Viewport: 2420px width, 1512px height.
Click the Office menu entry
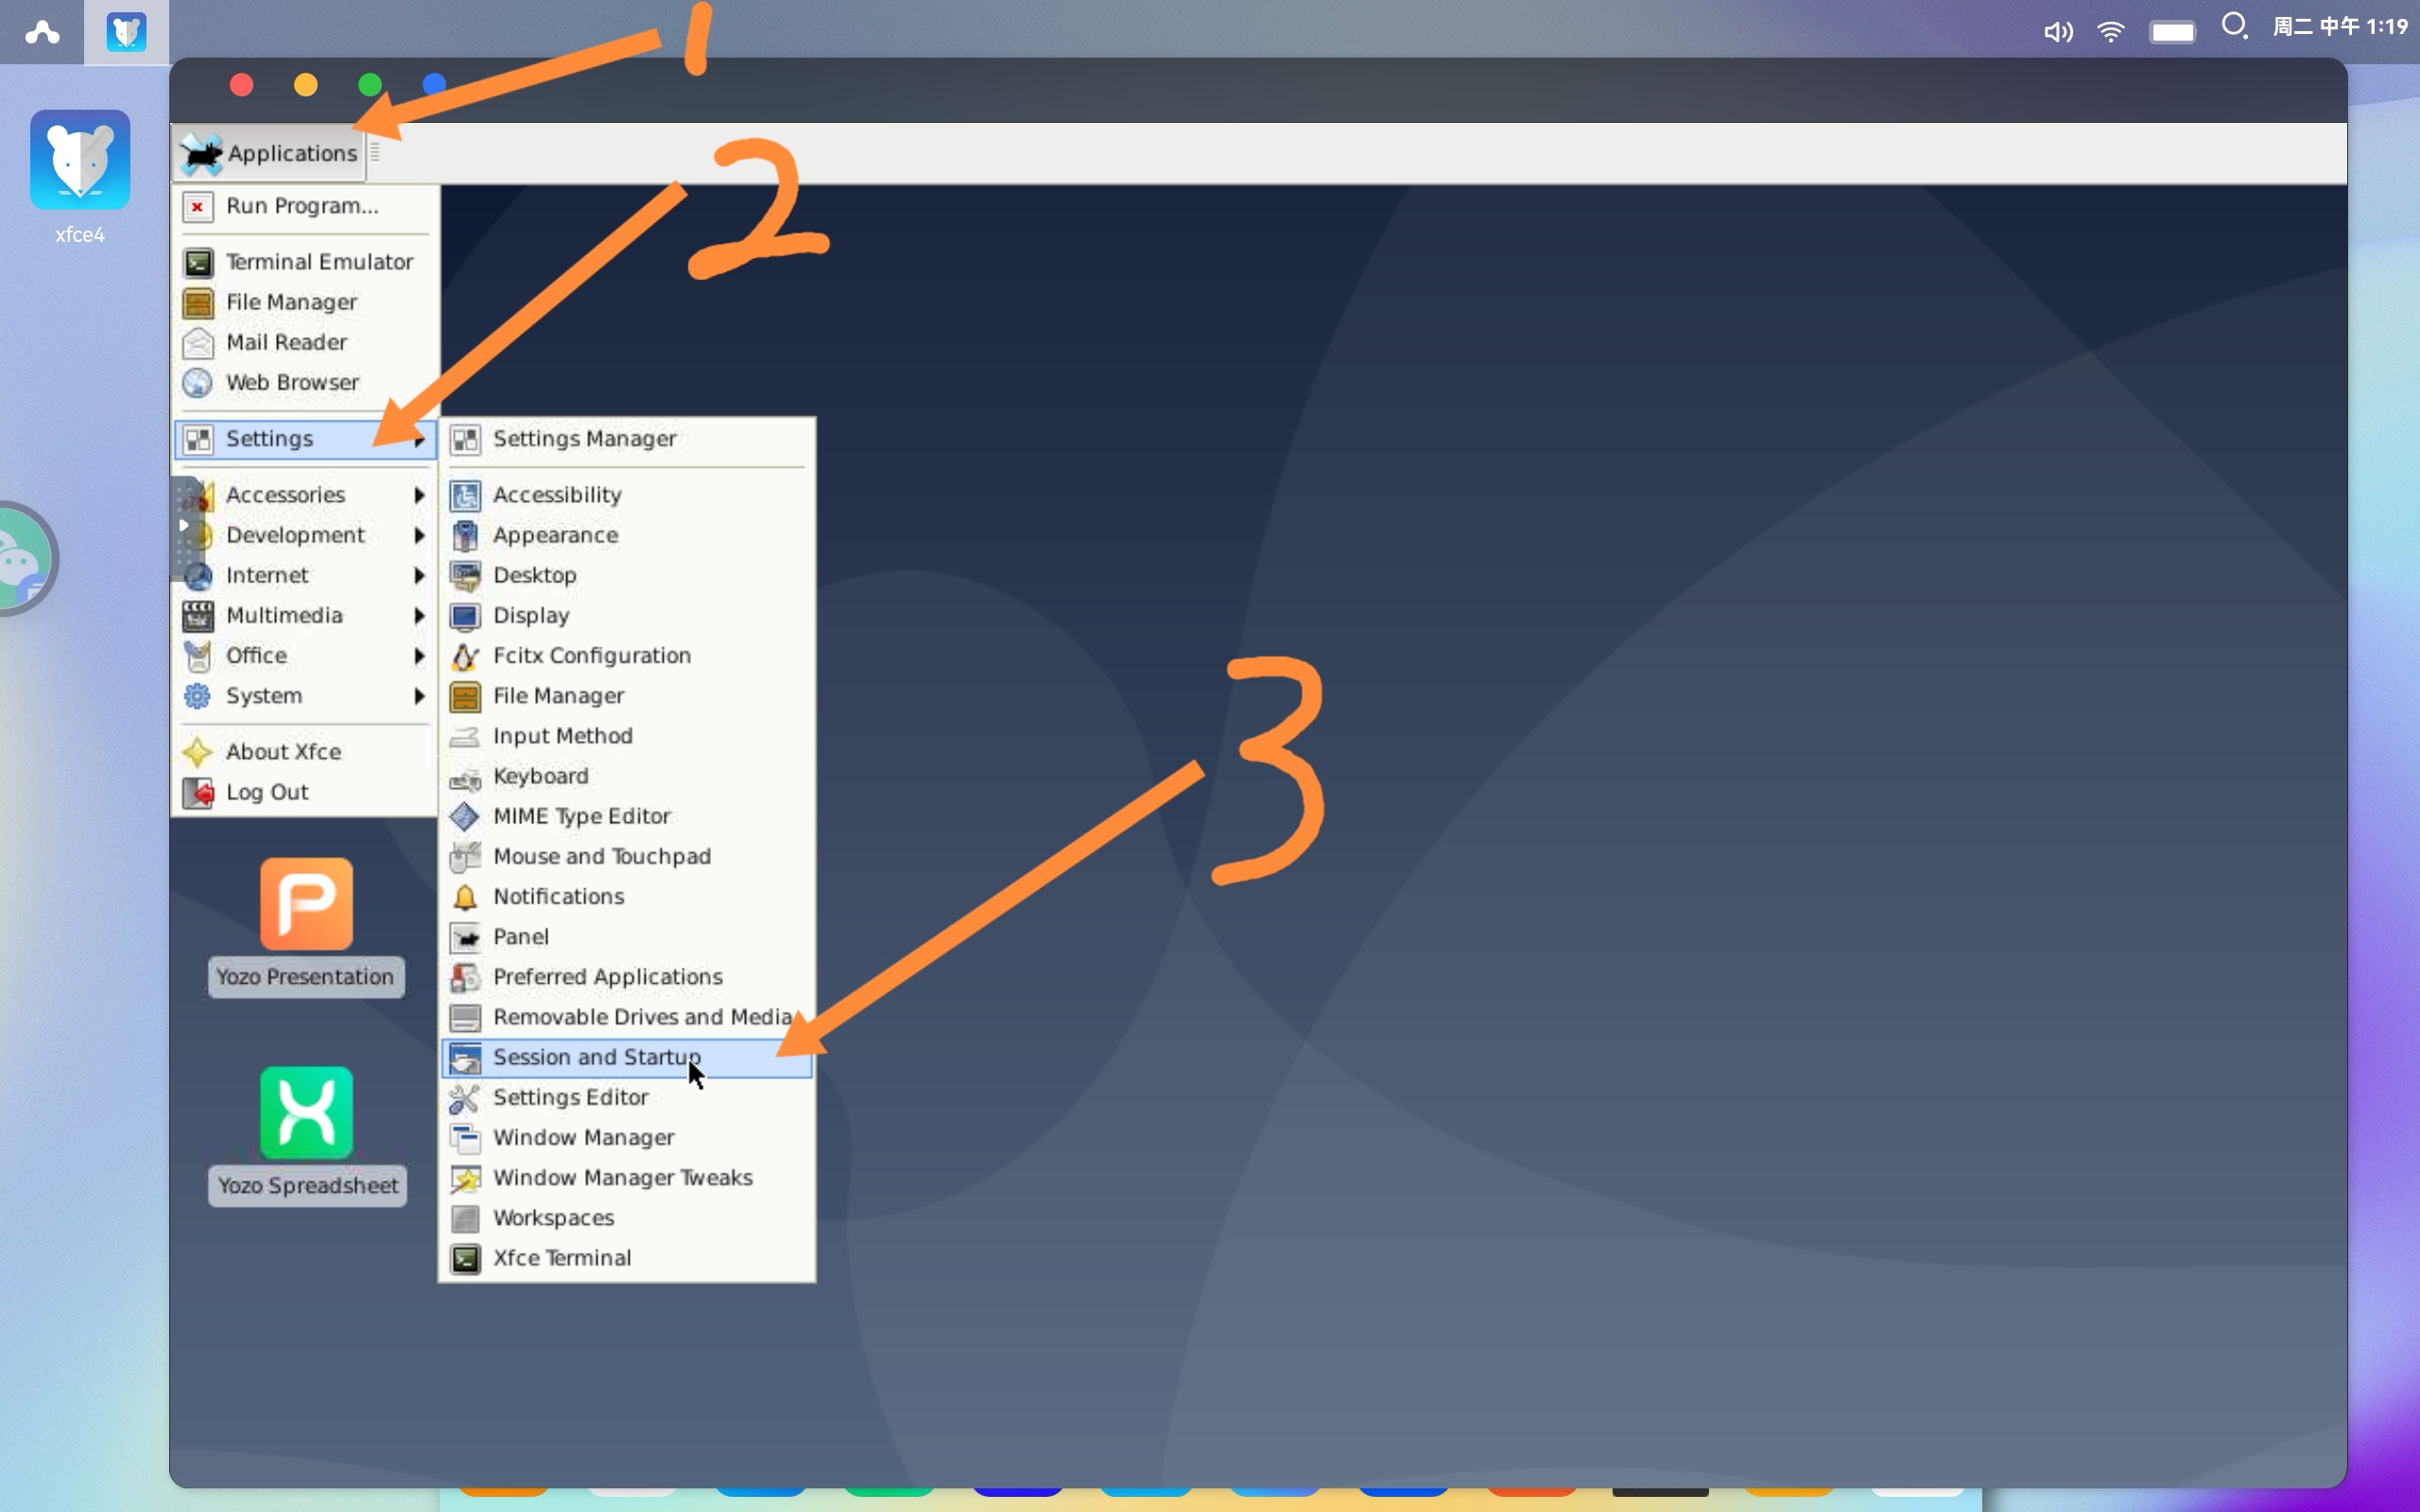coord(305,656)
